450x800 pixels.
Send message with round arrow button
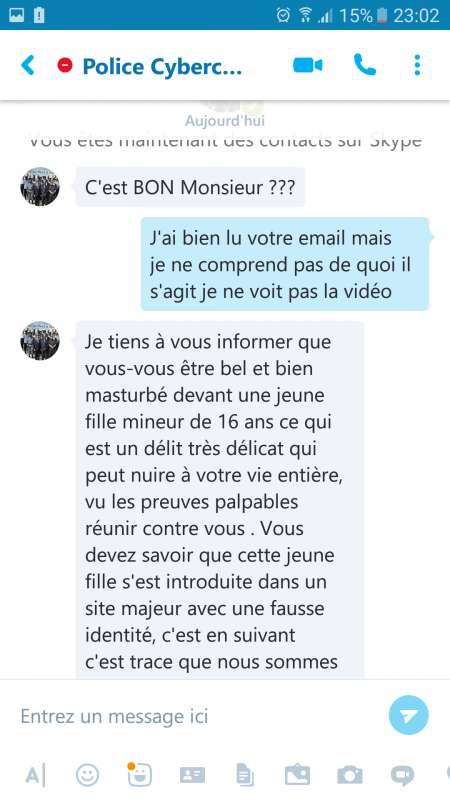pyautogui.click(x=409, y=715)
